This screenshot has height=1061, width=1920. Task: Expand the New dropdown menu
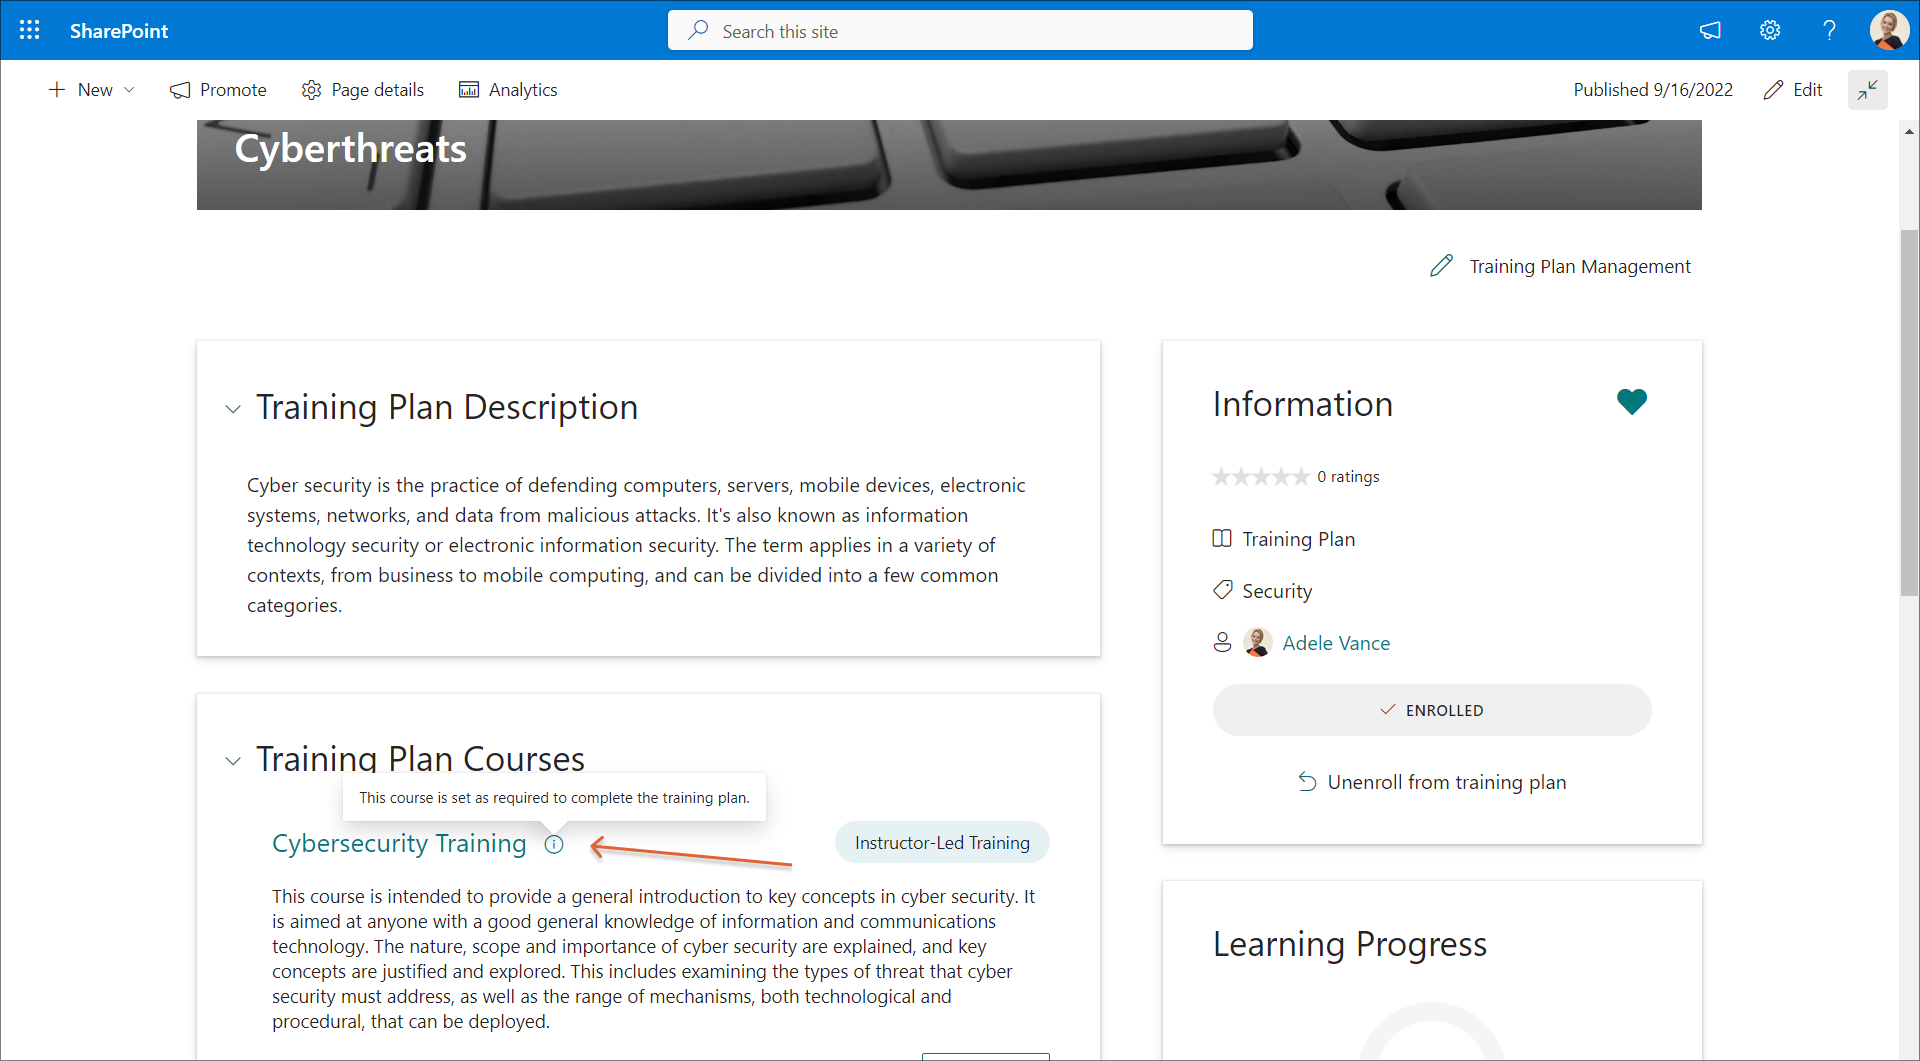(91, 90)
